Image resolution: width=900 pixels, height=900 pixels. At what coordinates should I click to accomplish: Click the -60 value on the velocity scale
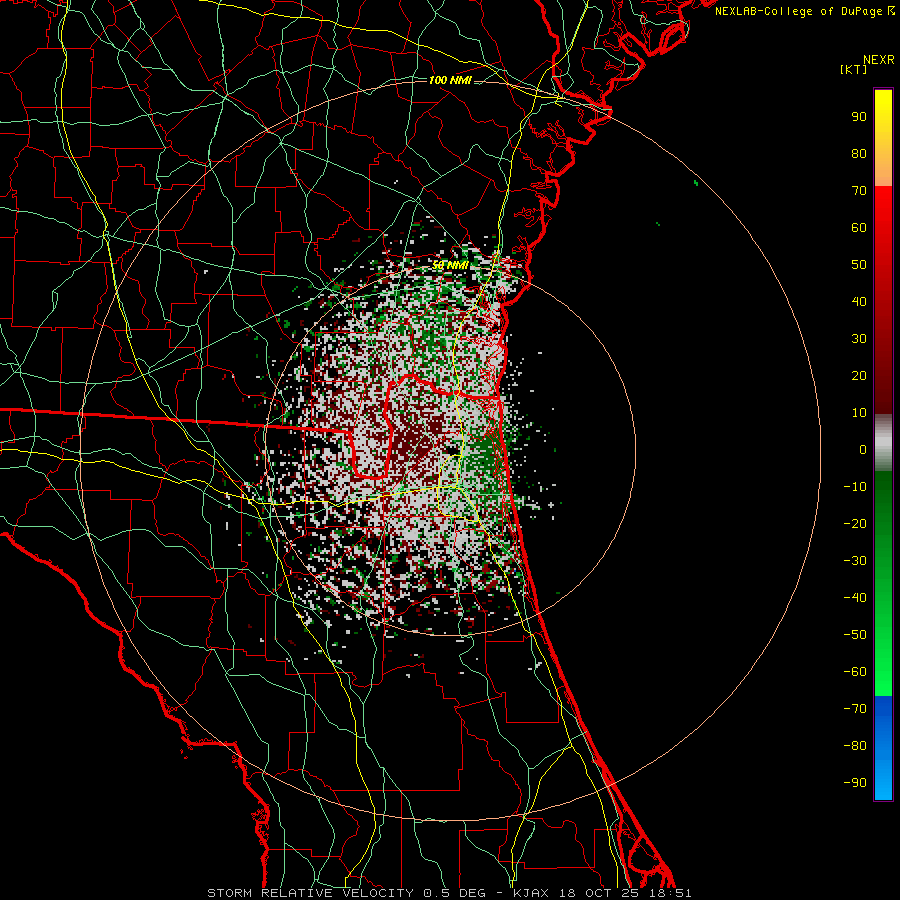pos(855,672)
